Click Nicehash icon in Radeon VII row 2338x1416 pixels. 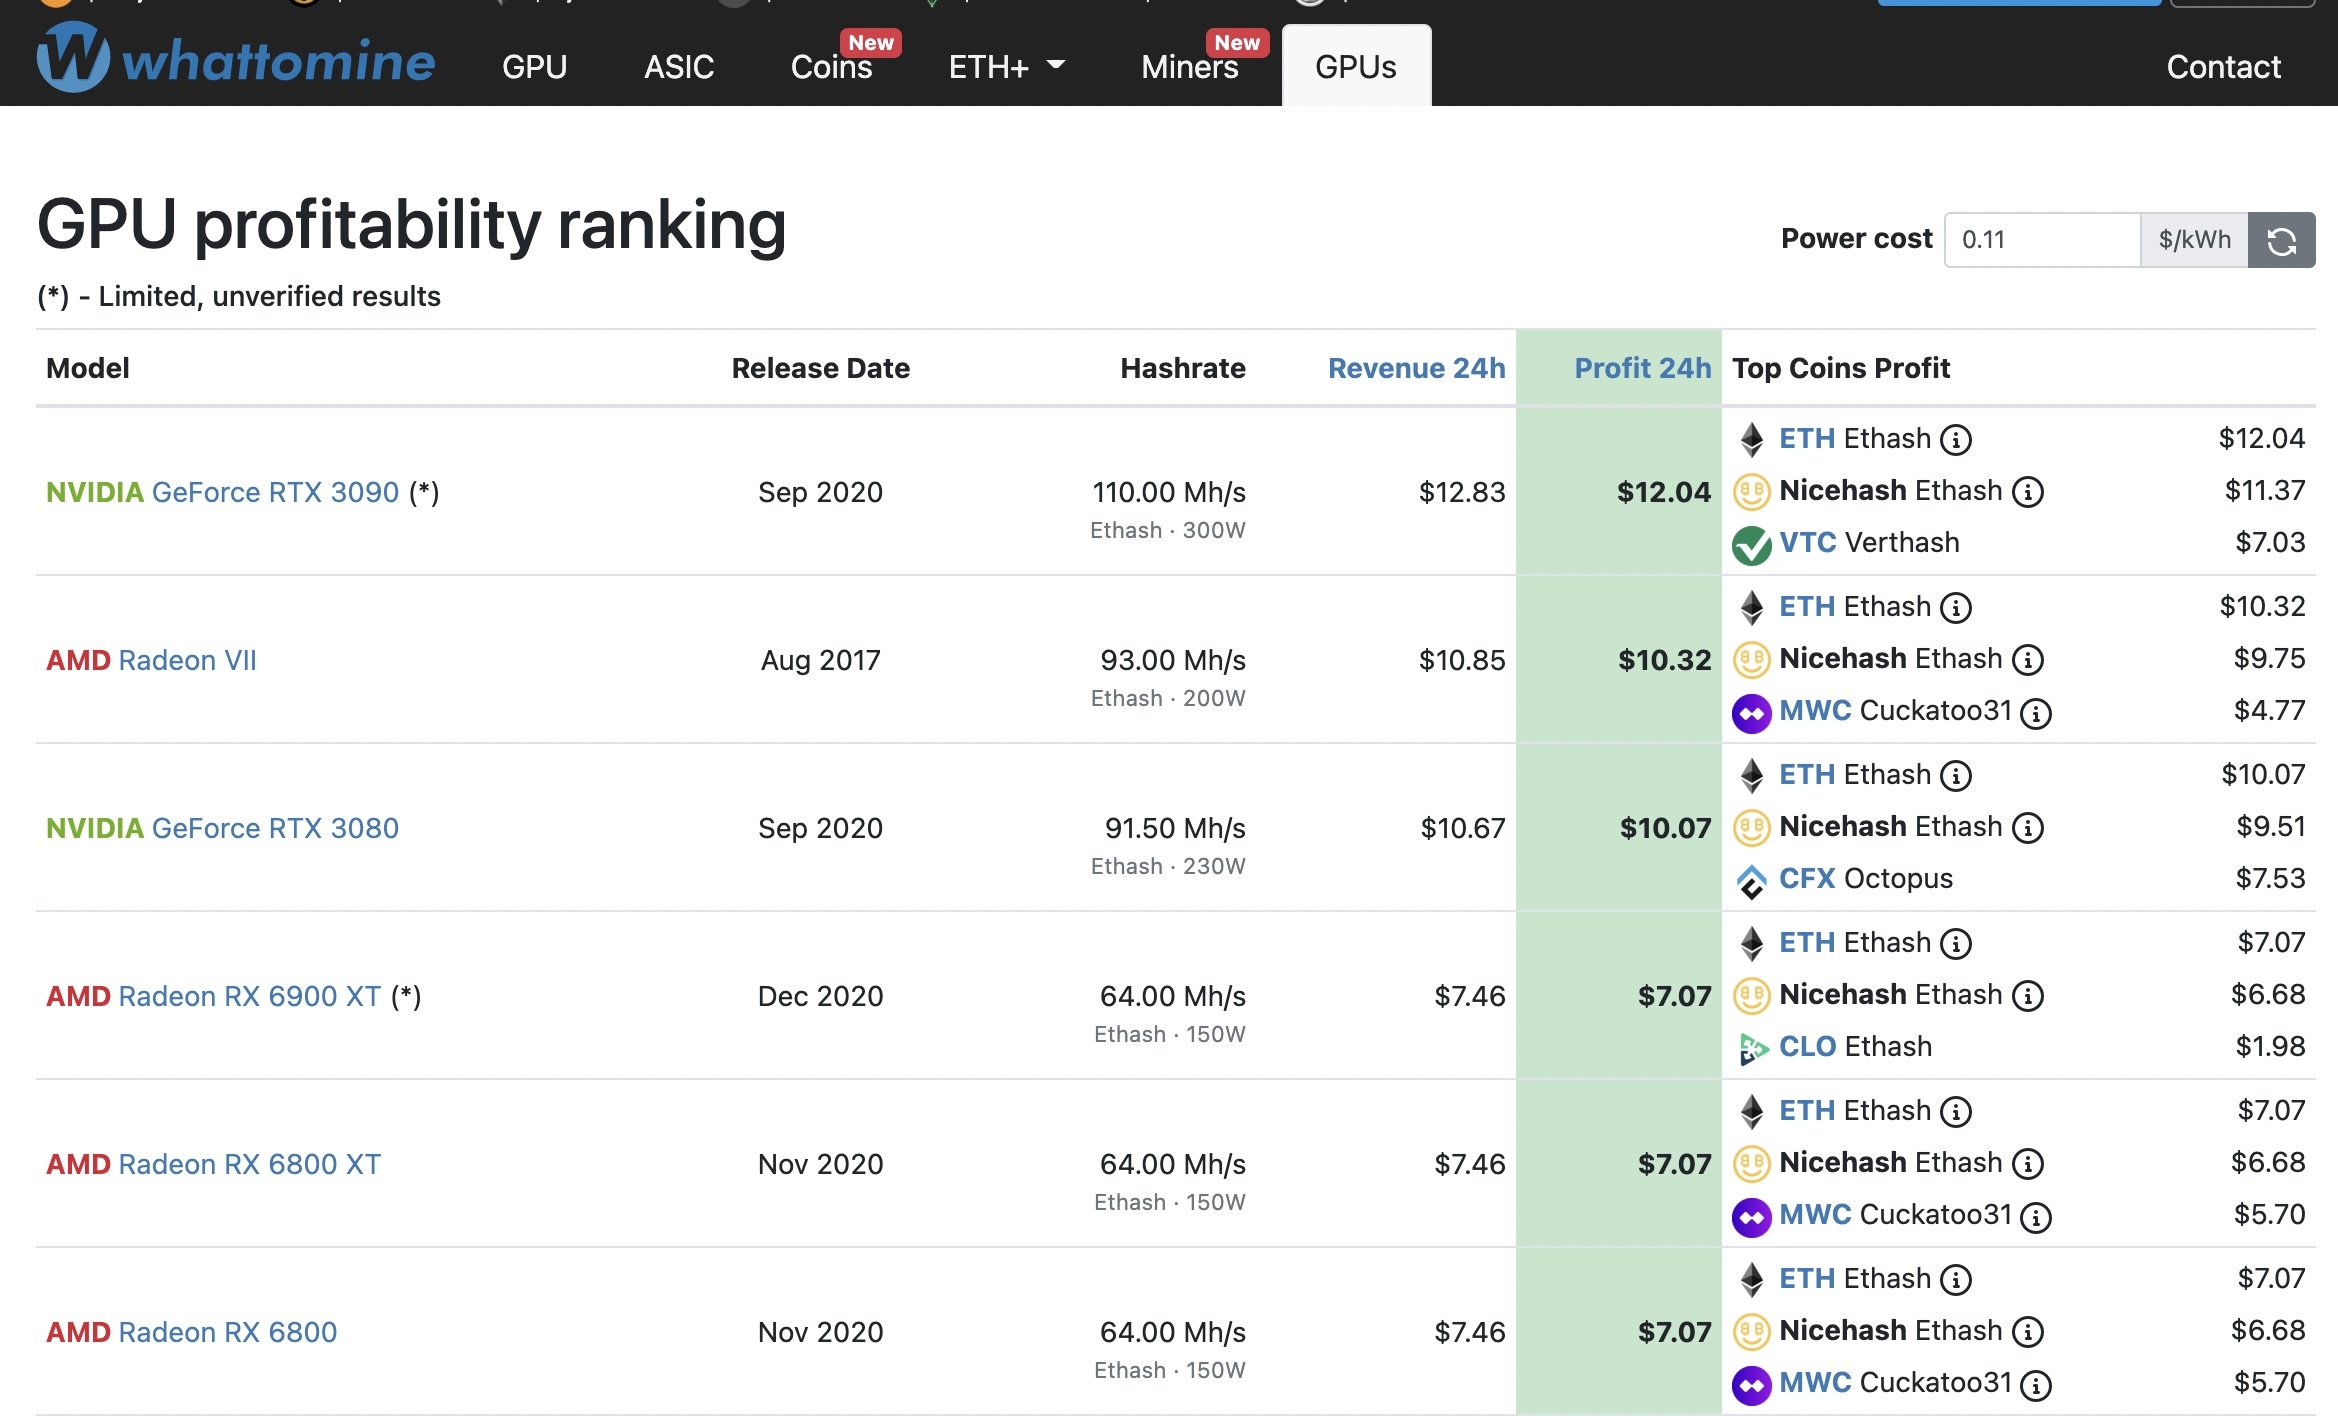coord(1751,660)
